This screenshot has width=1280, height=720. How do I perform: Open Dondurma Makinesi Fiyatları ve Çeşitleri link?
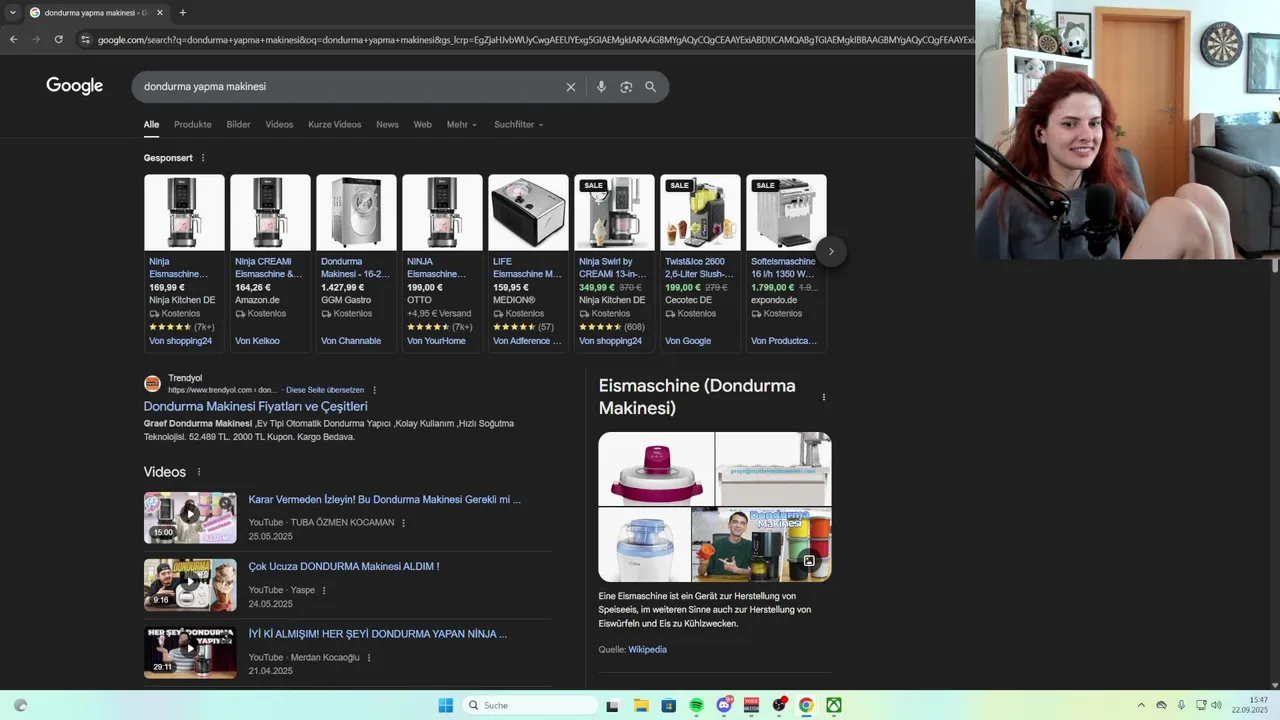(256, 407)
